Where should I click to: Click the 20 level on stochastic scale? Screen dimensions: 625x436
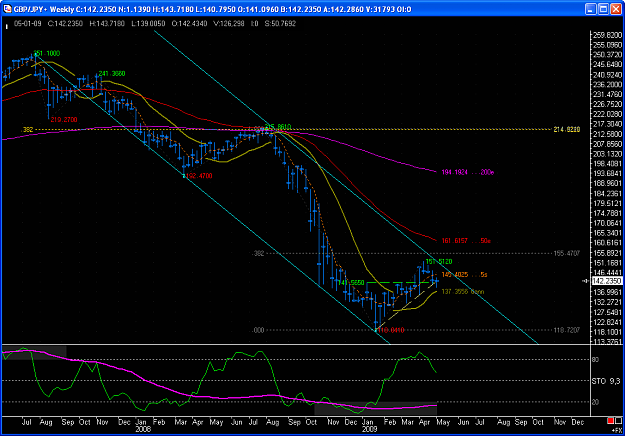(x=596, y=402)
